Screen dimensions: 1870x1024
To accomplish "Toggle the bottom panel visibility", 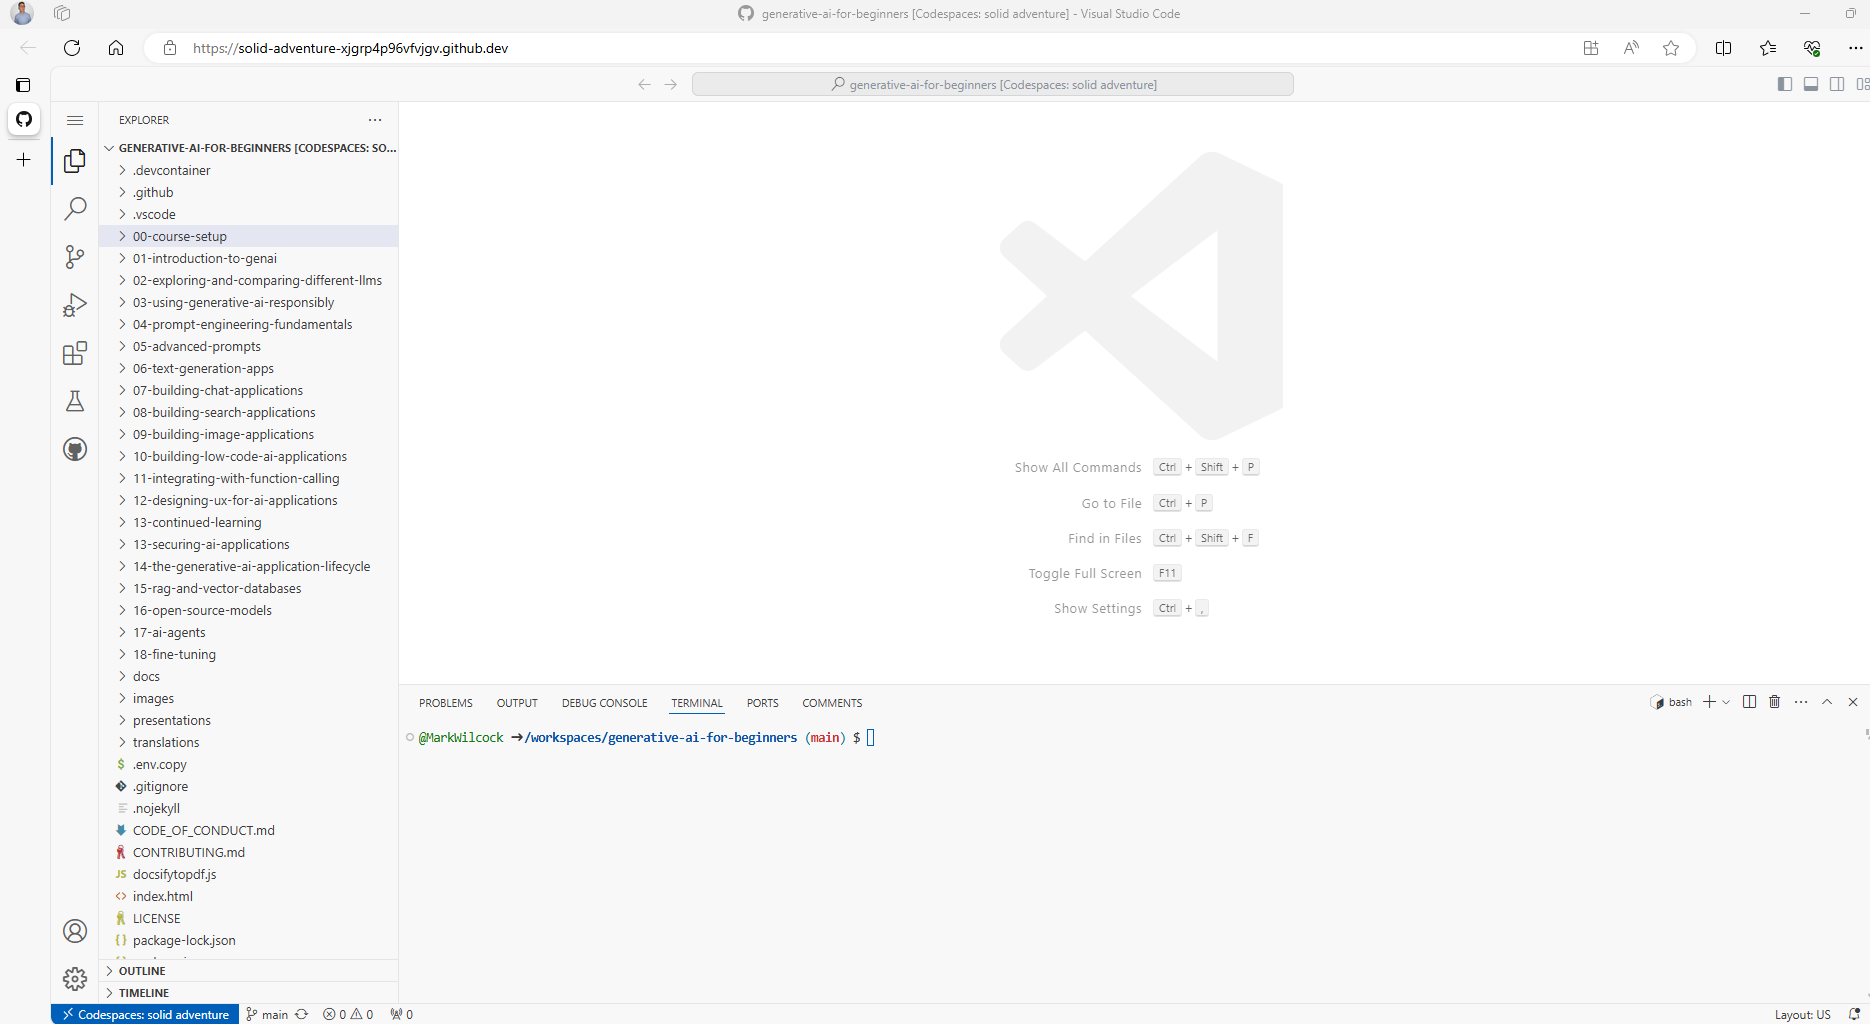I will pos(1811,84).
